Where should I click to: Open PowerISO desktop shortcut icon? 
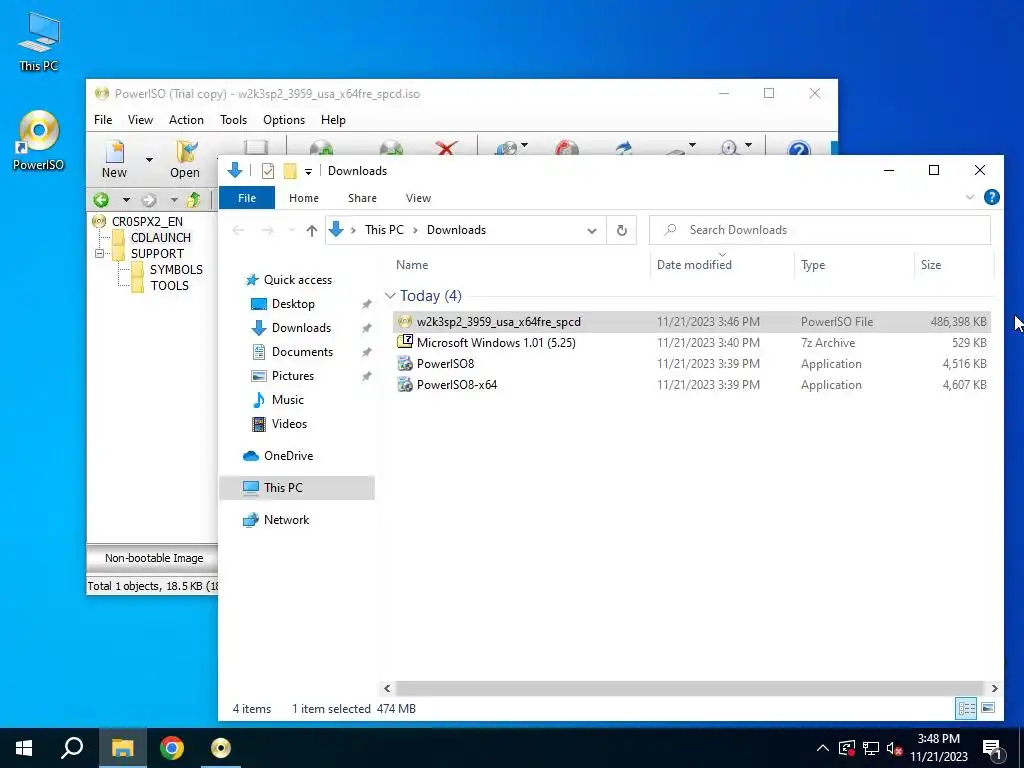click(x=39, y=140)
